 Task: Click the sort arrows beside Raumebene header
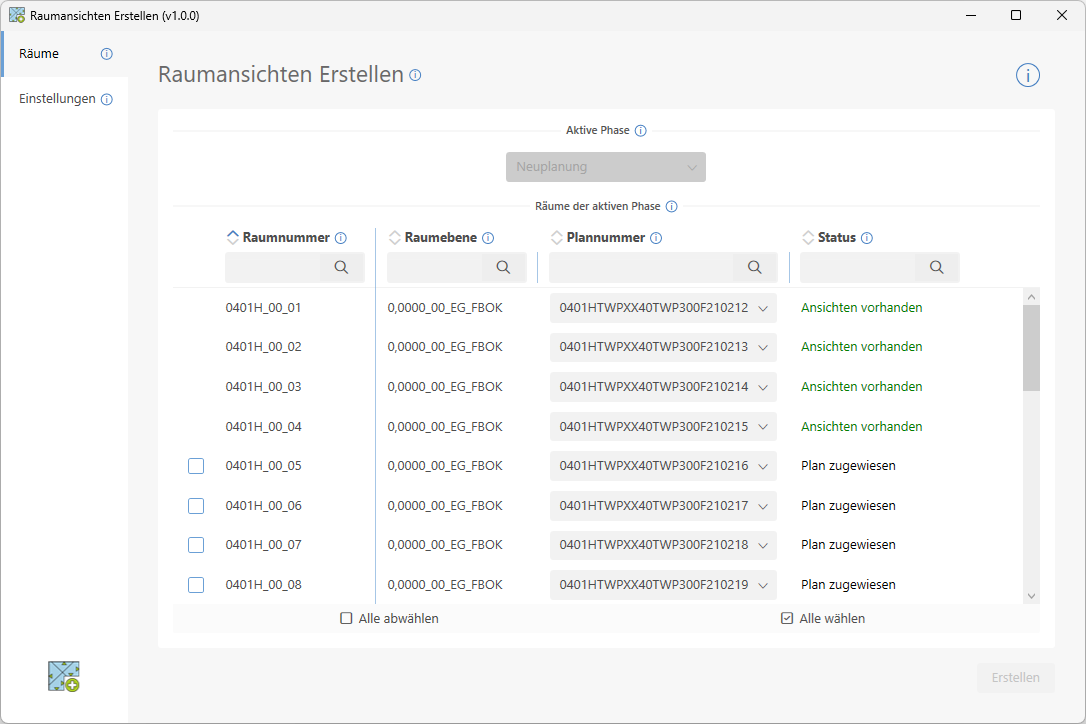pyautogui.click(x=395, y=238)
